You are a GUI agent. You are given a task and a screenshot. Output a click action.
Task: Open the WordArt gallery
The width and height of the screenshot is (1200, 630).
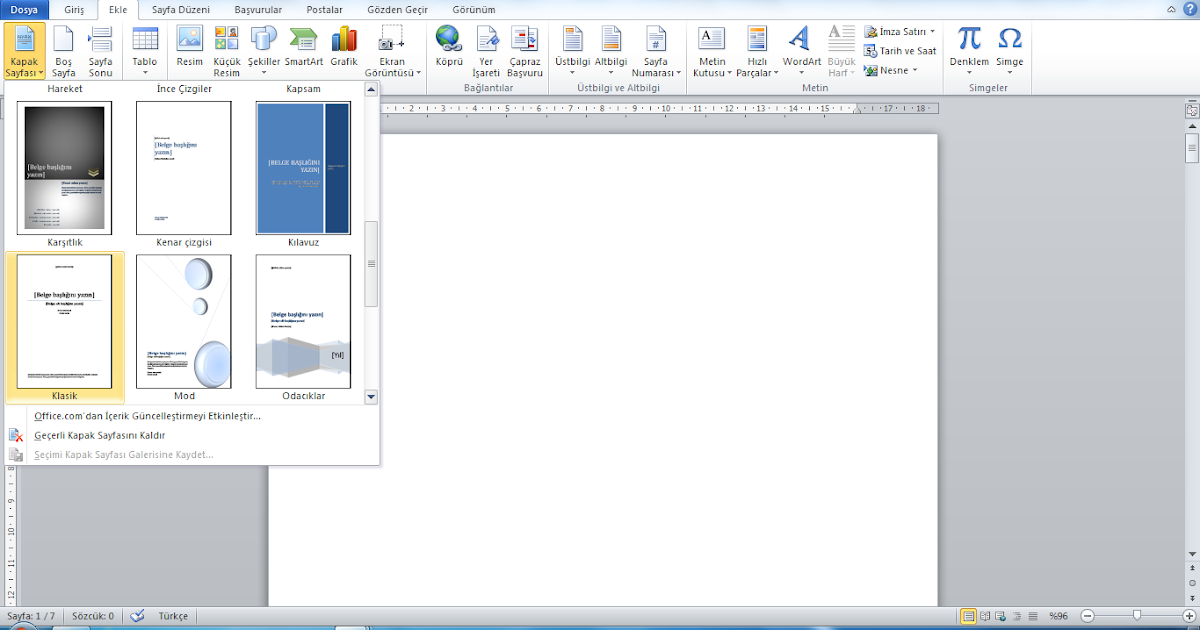pos(801,51)
